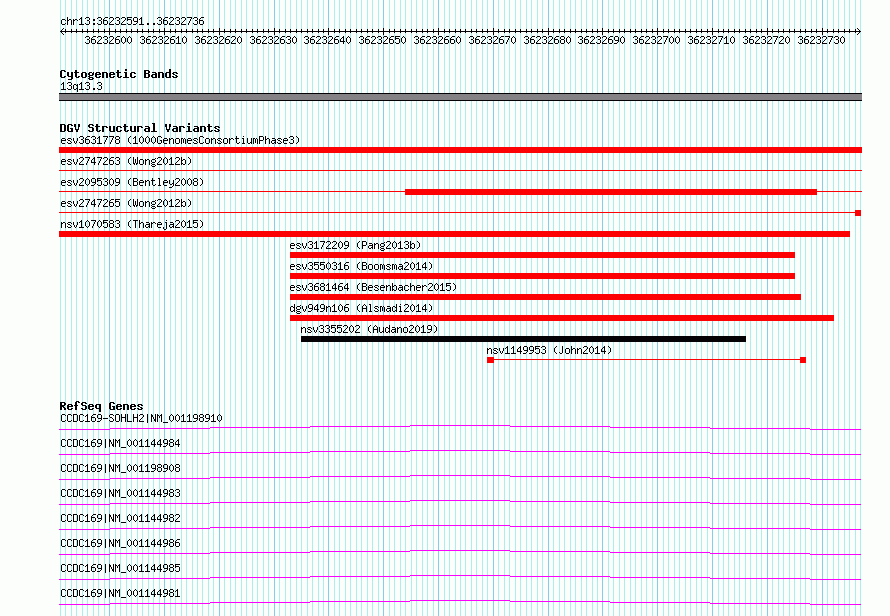
Task: Click the red bar of esv3172209
Action: pos(542,255)
